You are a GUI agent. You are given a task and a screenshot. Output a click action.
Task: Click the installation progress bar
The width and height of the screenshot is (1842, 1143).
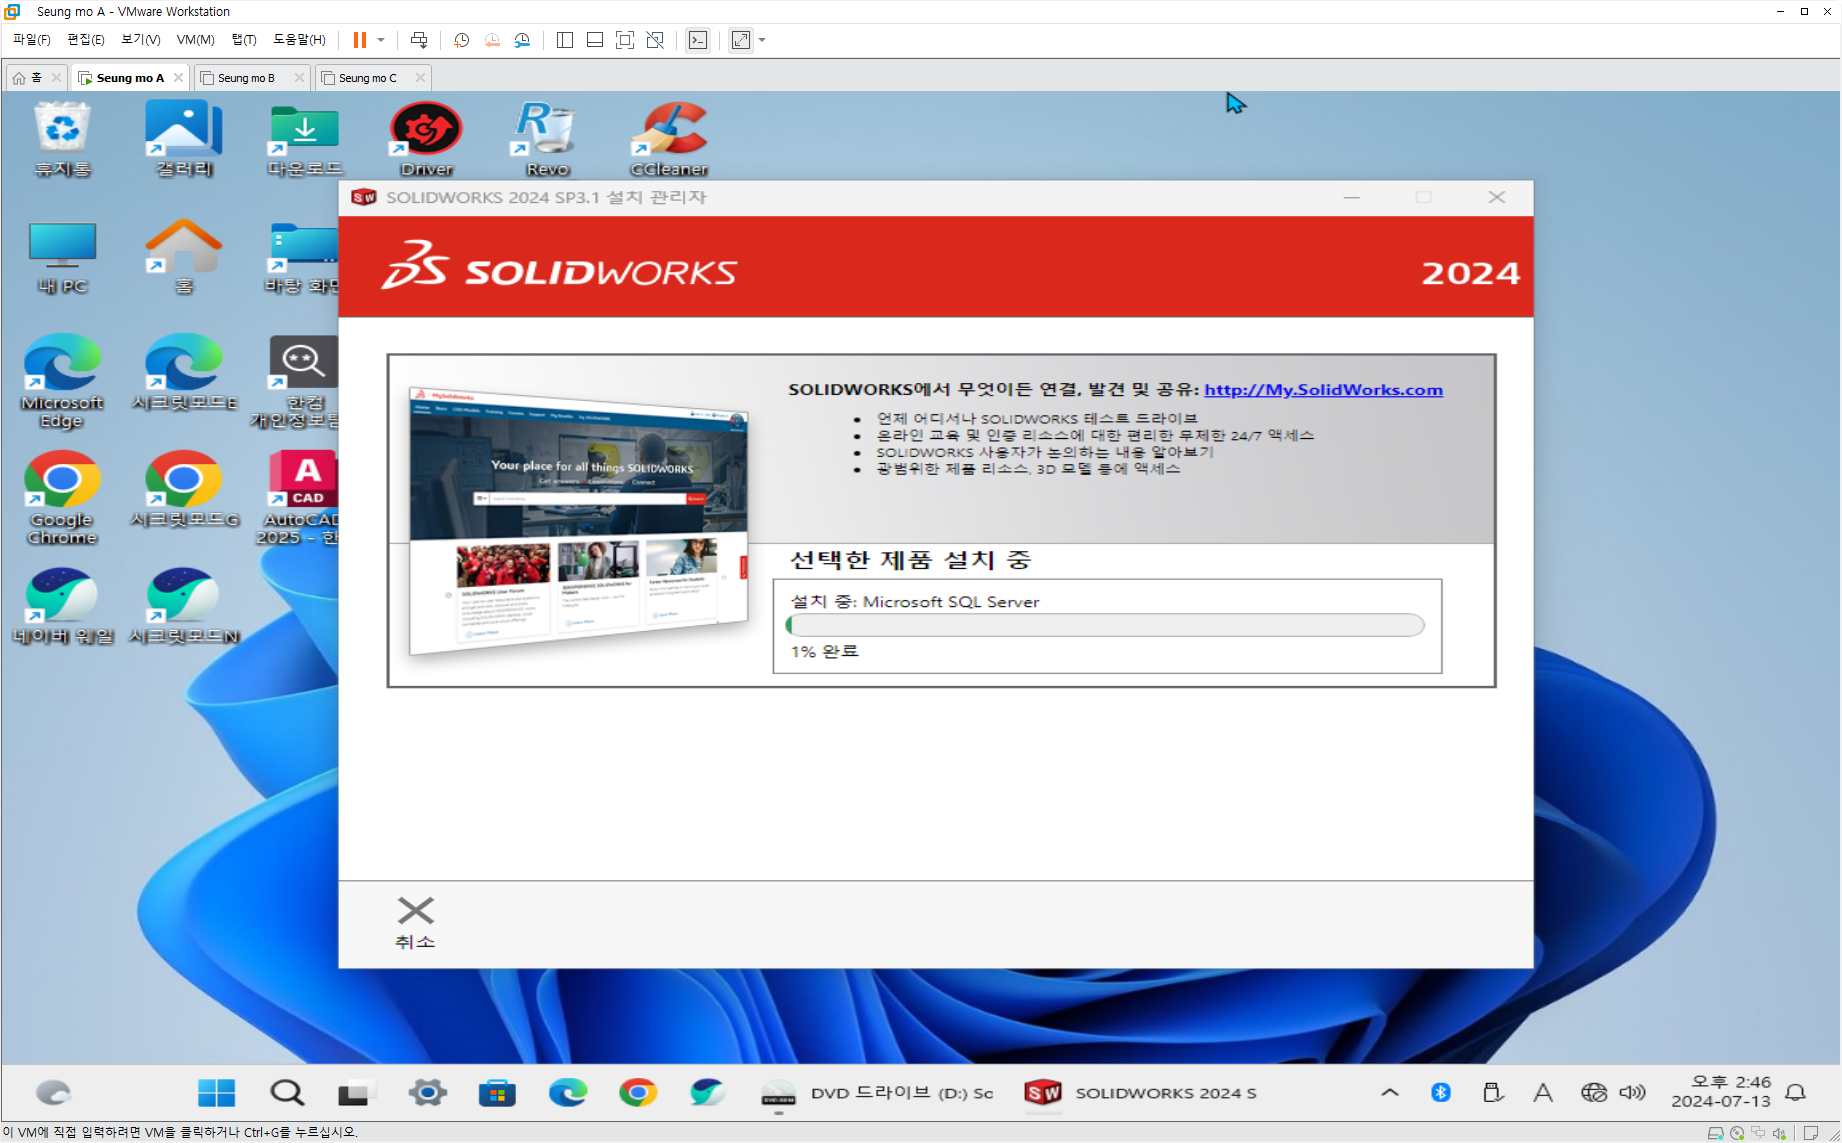tap(1105, 626)
